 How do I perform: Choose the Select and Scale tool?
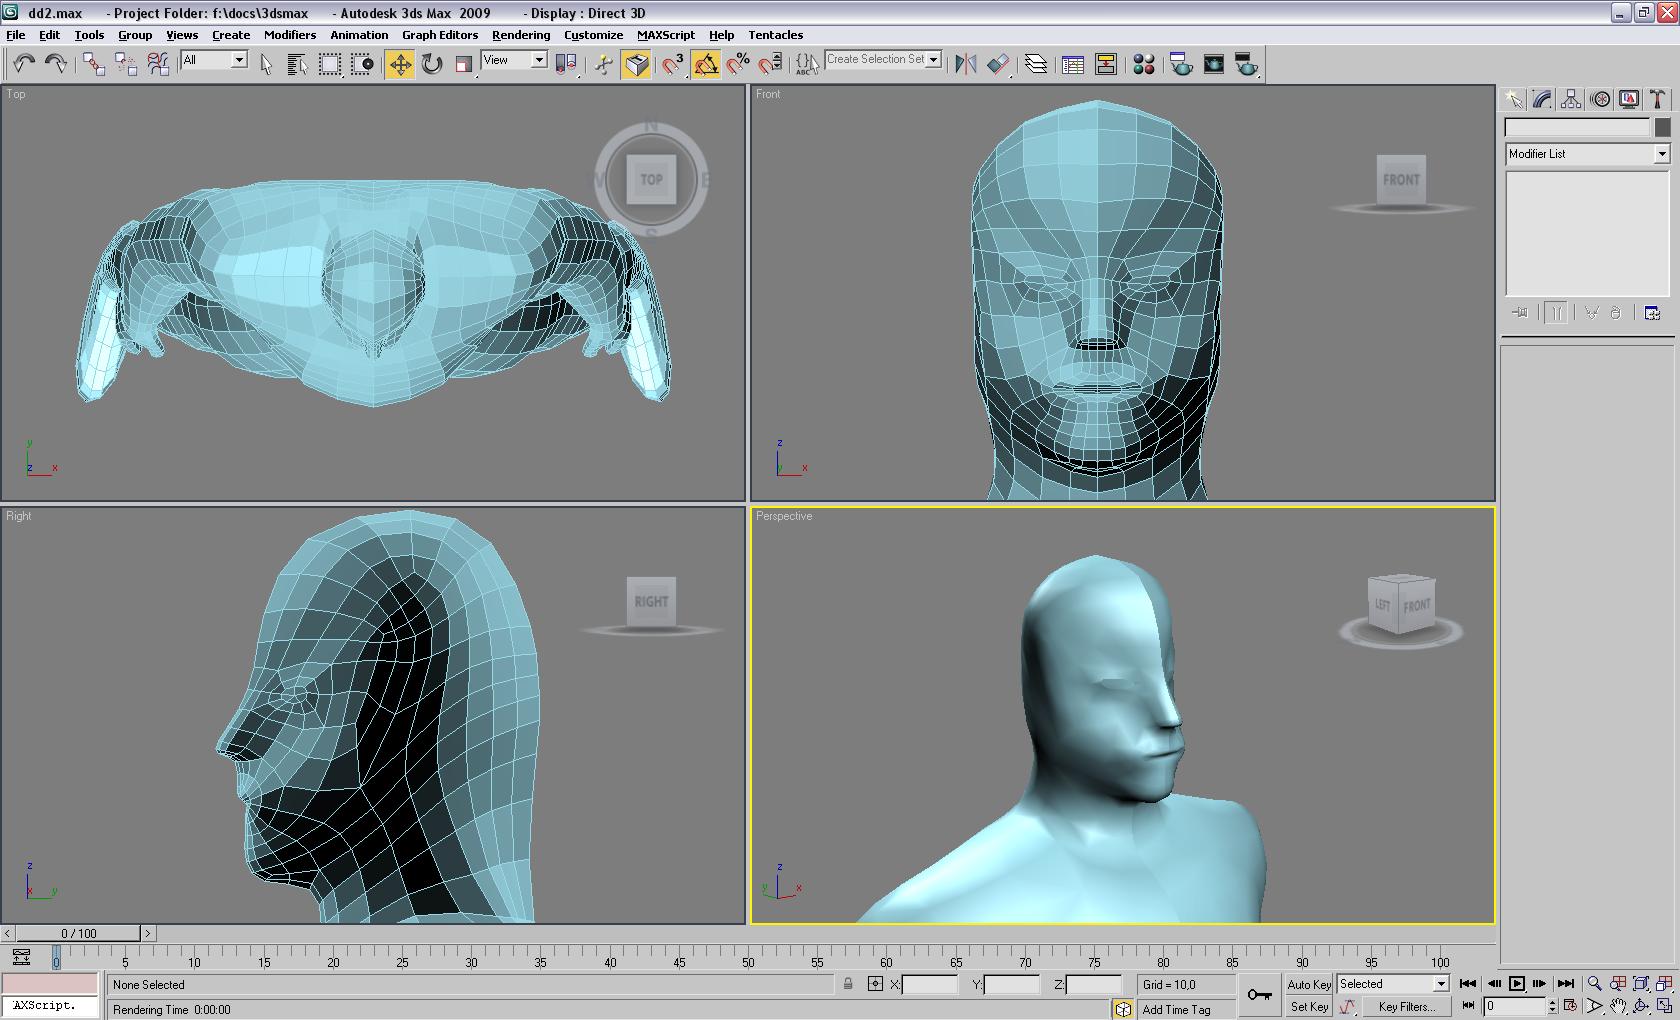[x=464, y=64]
